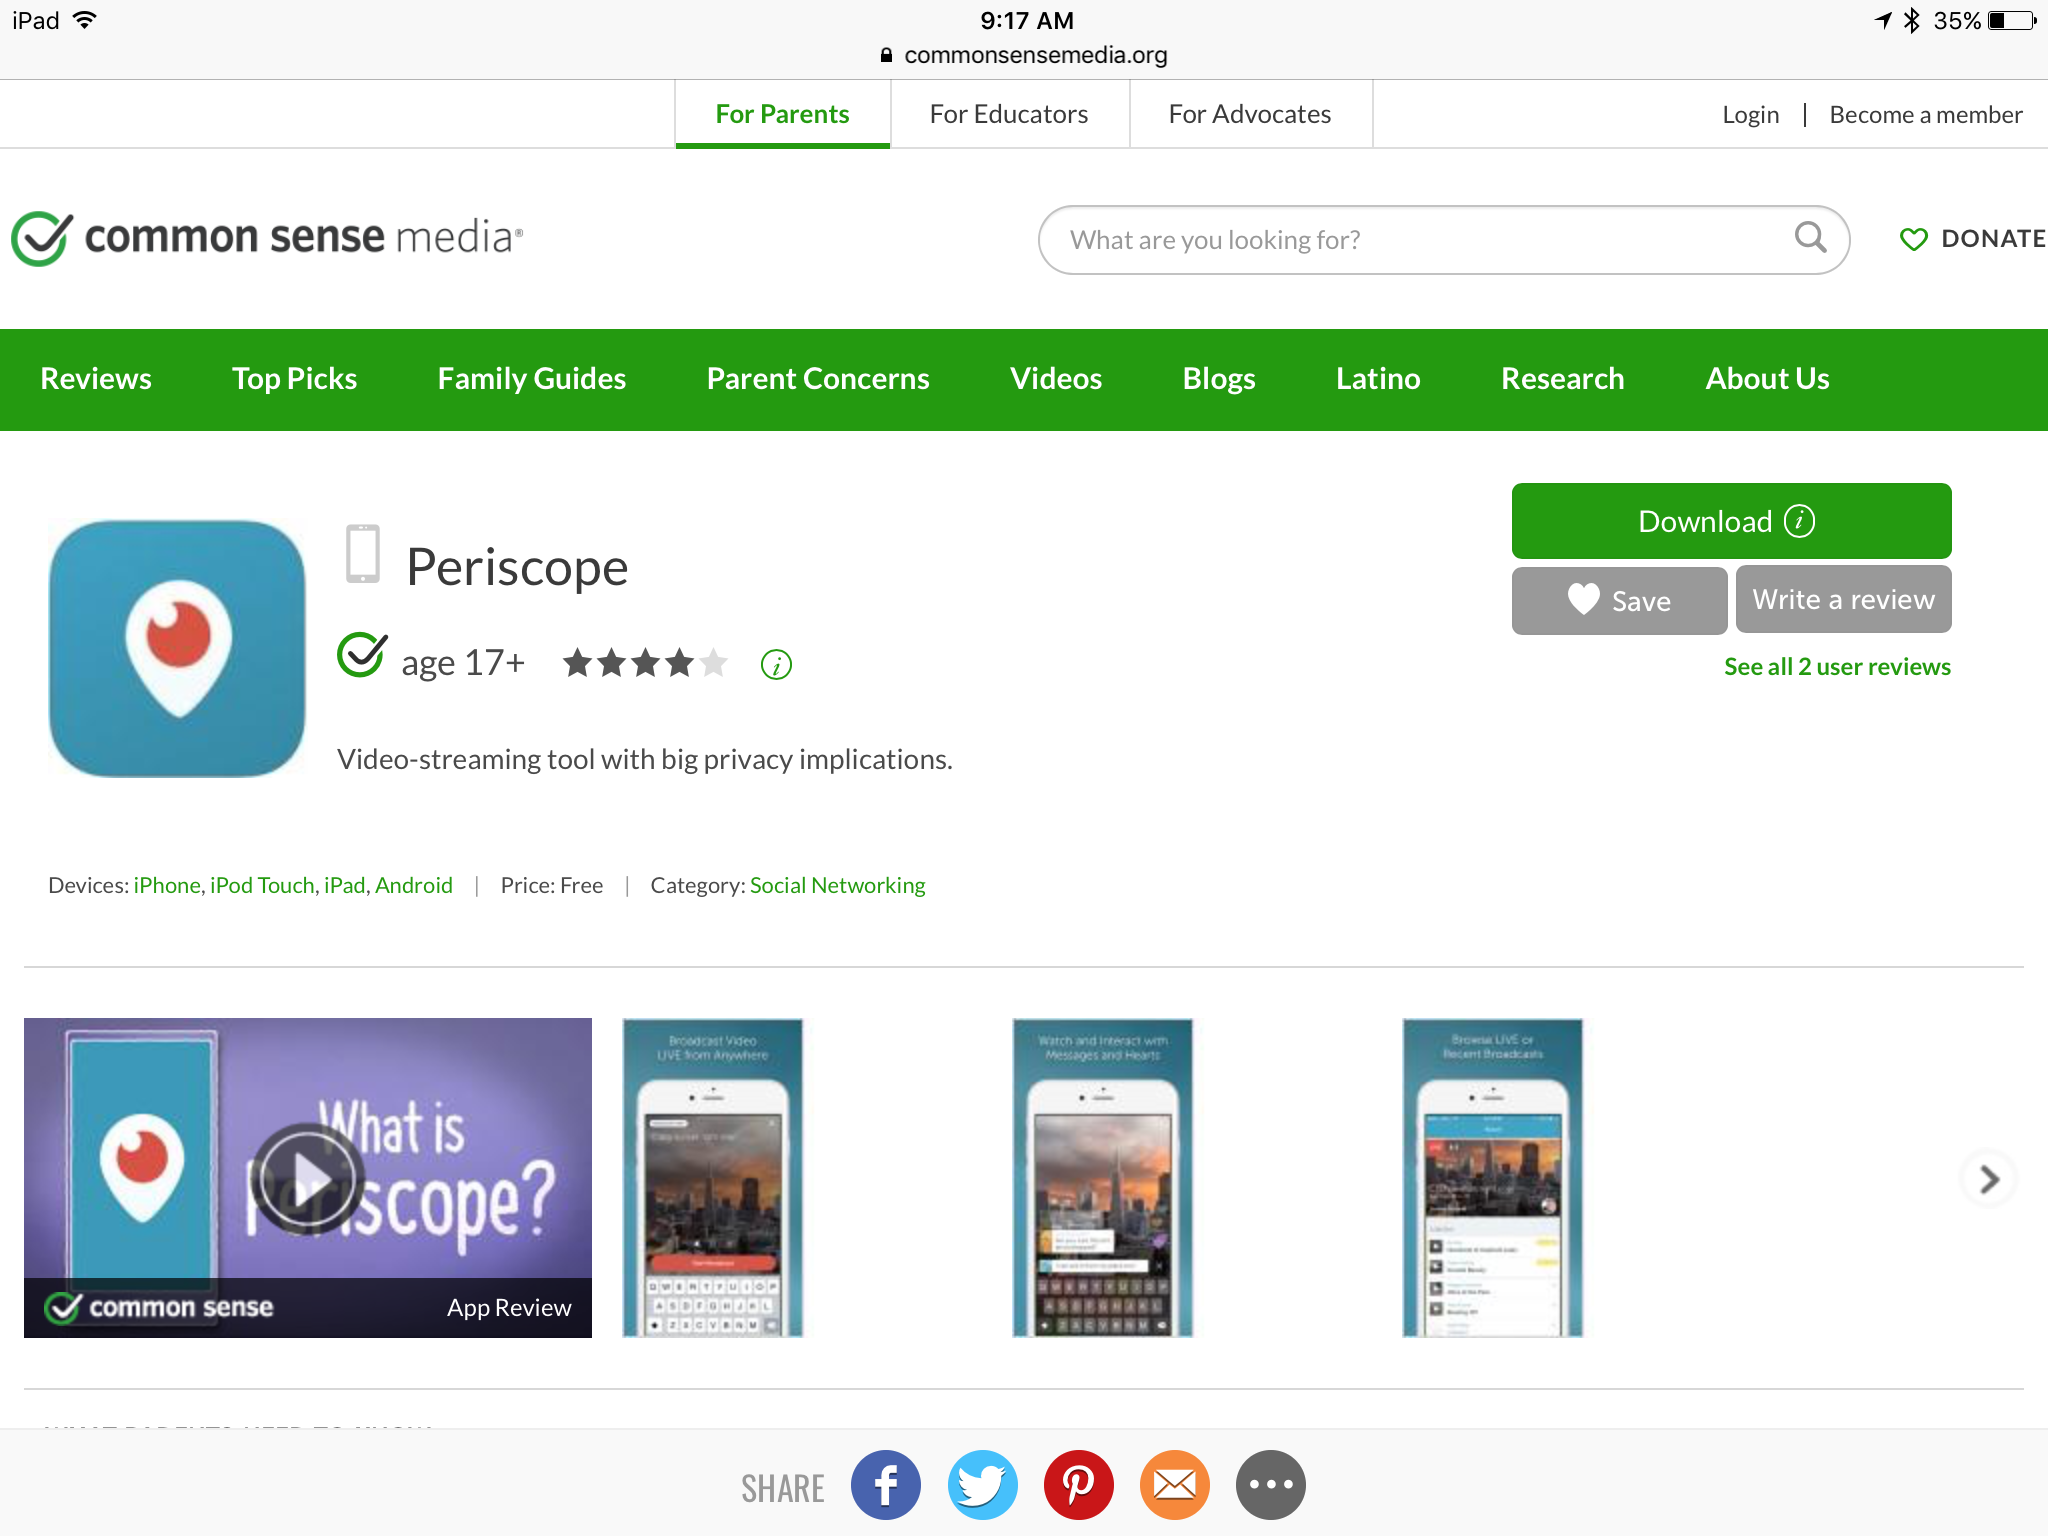Click the search magnifying glass icon
2048x1536 pixels.
tap(1810, 238)
